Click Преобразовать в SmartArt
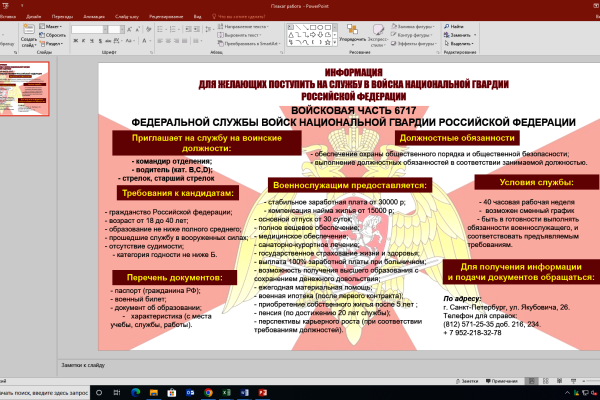Viewport: 600px width, 400px height. (249, 44)
